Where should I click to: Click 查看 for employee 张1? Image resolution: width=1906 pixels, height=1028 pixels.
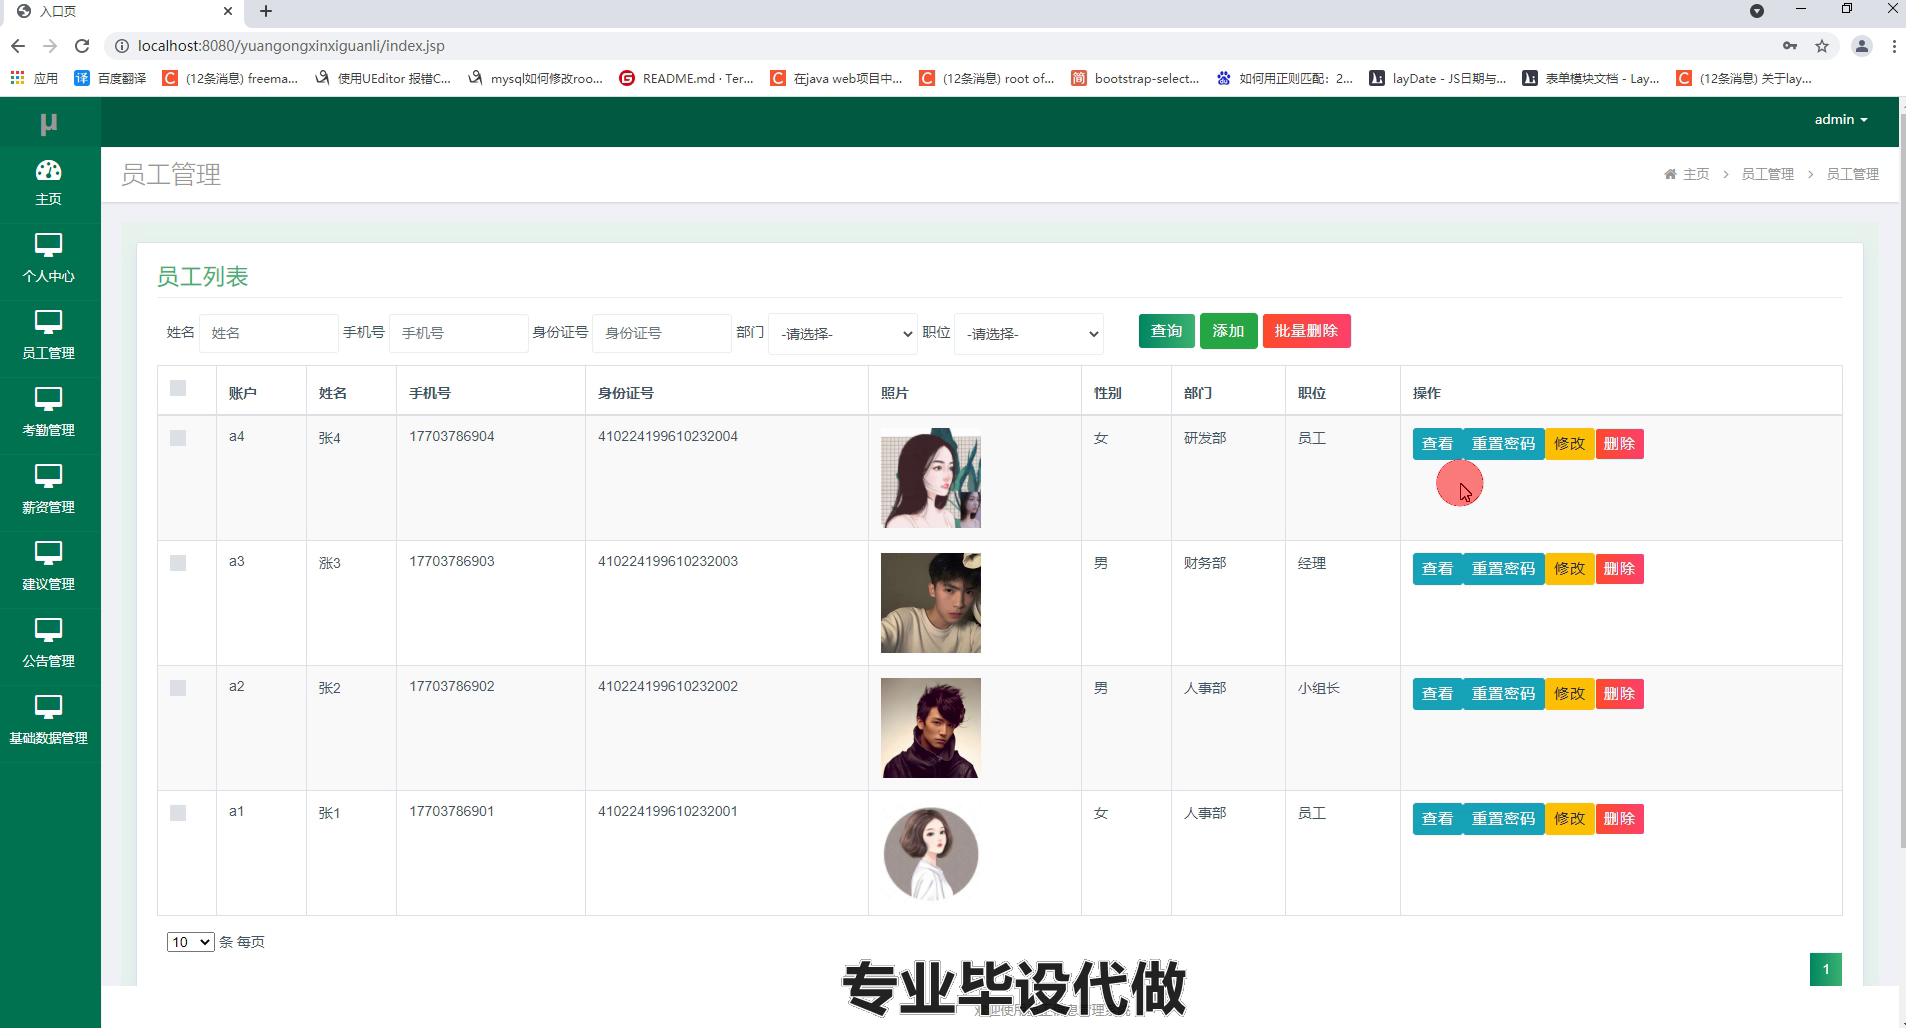(x=1437, y=819)
